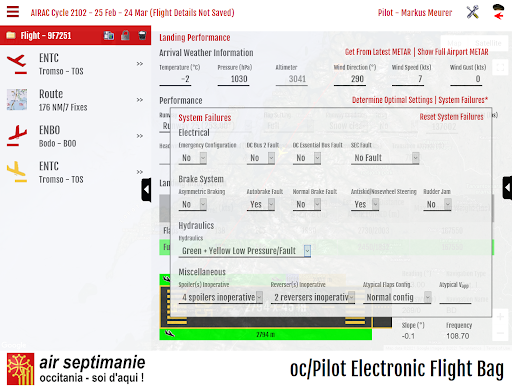Viewport: 512px width, 388px height.
Task: Click the Route map thumbnail icon
Action: pos(17,100)
